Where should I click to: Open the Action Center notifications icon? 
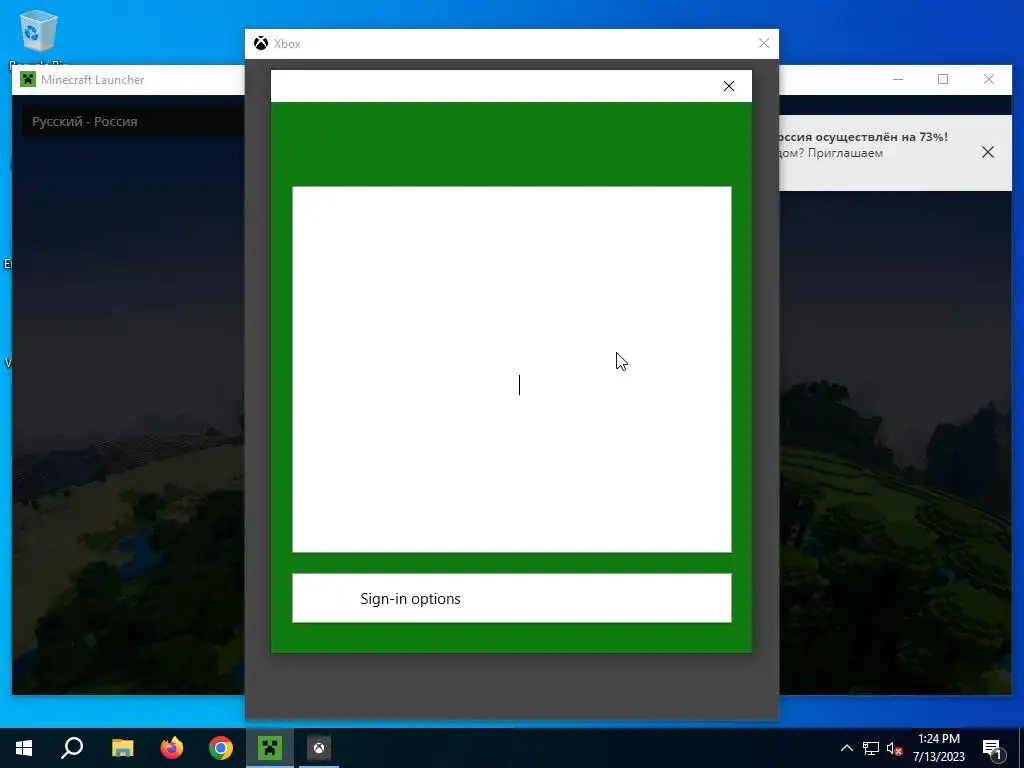pyautogui.click(x=992, y=748)
